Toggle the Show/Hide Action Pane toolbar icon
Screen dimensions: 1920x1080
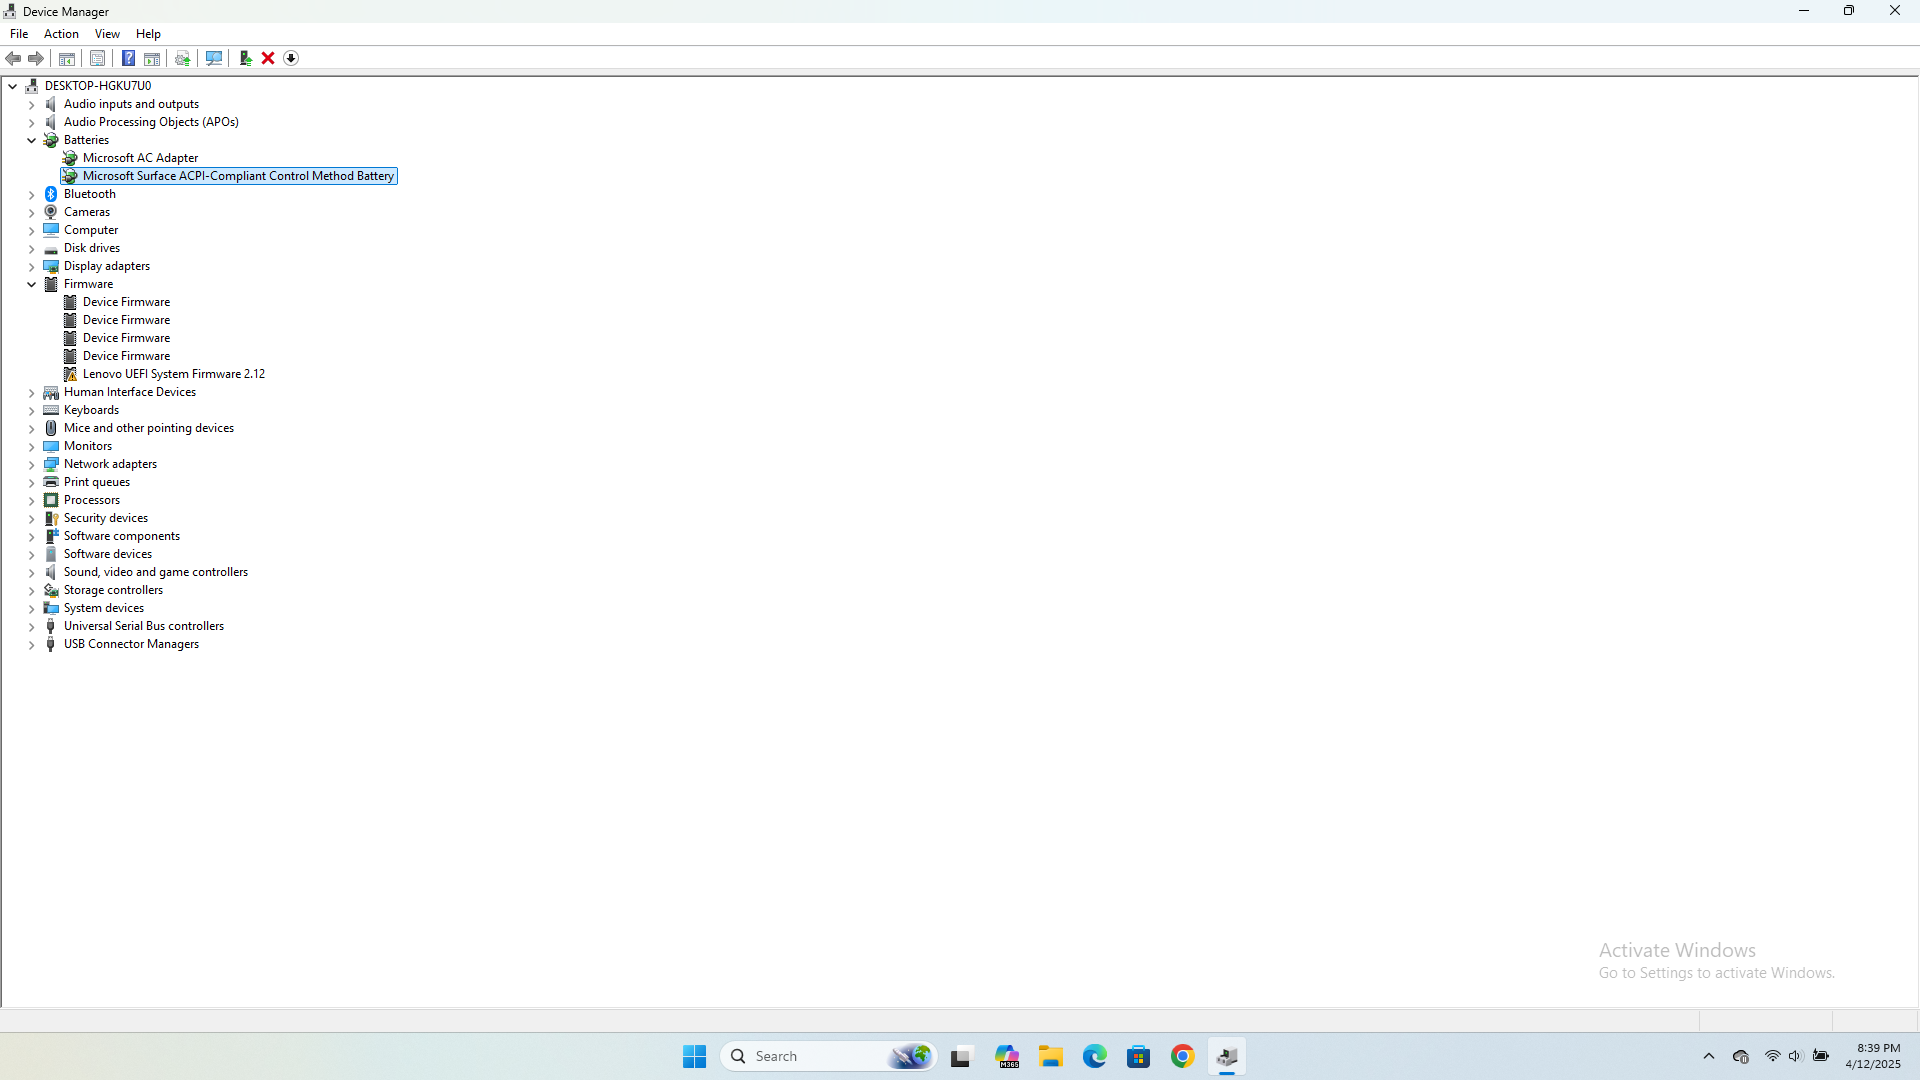click(152, 58)
